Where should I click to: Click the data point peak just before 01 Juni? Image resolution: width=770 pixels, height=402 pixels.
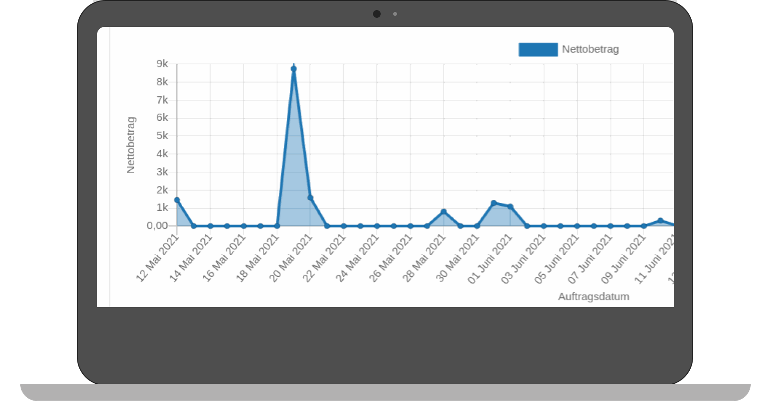494,203
